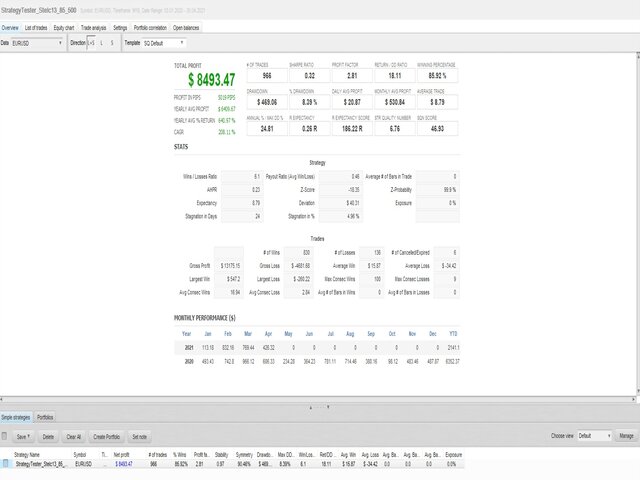This screenshot has height=480, width=640.
Task: Click the $ 8493.47 net profit cell
Action: click(x=124, y=464)
